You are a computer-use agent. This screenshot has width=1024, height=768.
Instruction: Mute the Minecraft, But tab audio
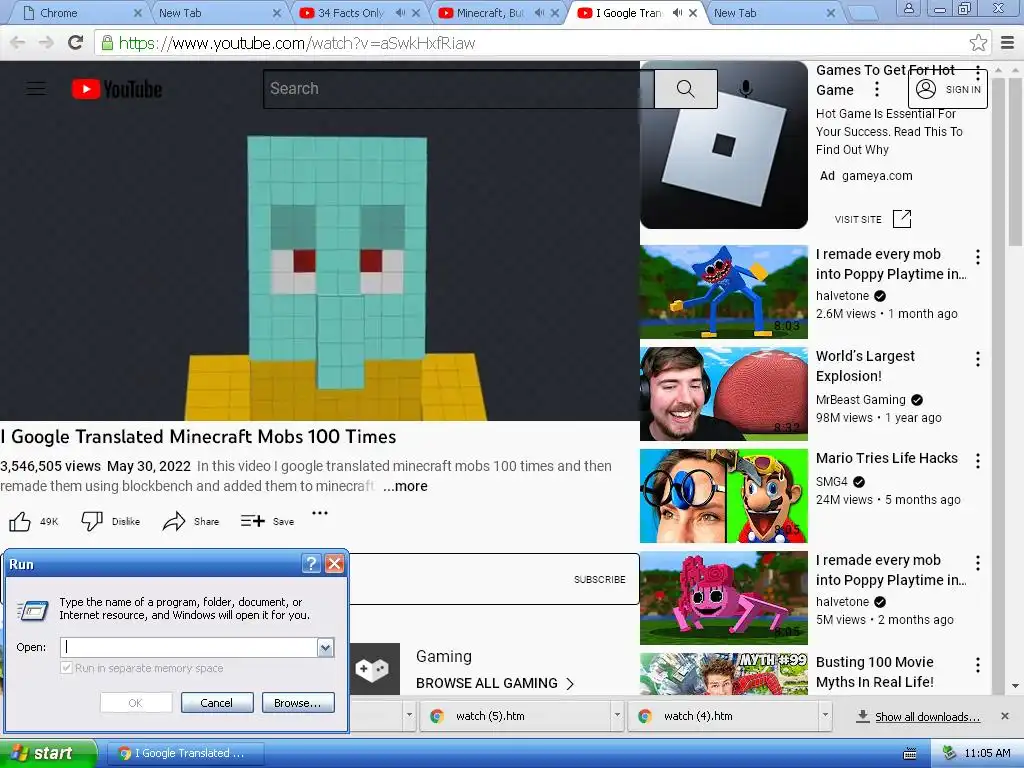(538, 13)
